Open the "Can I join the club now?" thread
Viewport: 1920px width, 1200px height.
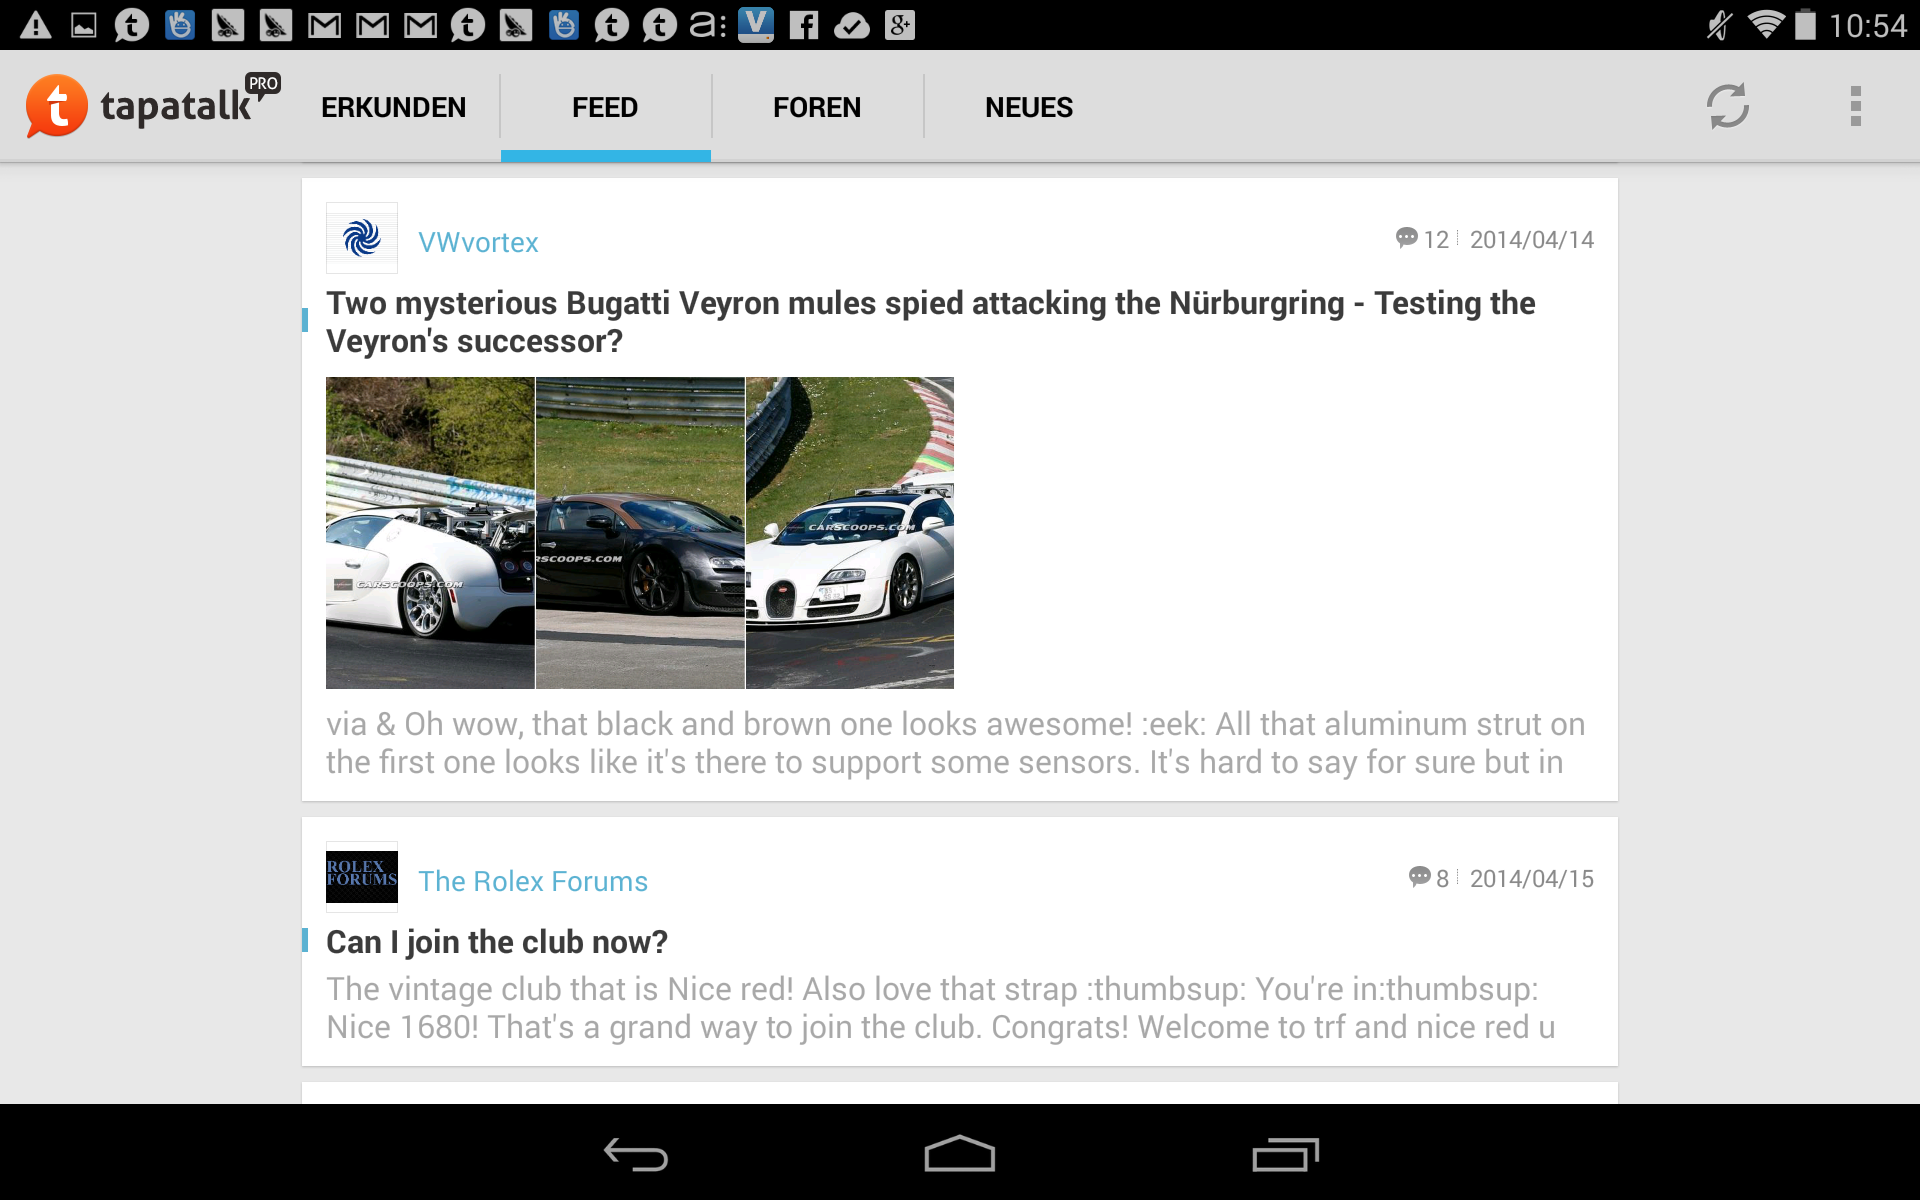pos(497,942)
